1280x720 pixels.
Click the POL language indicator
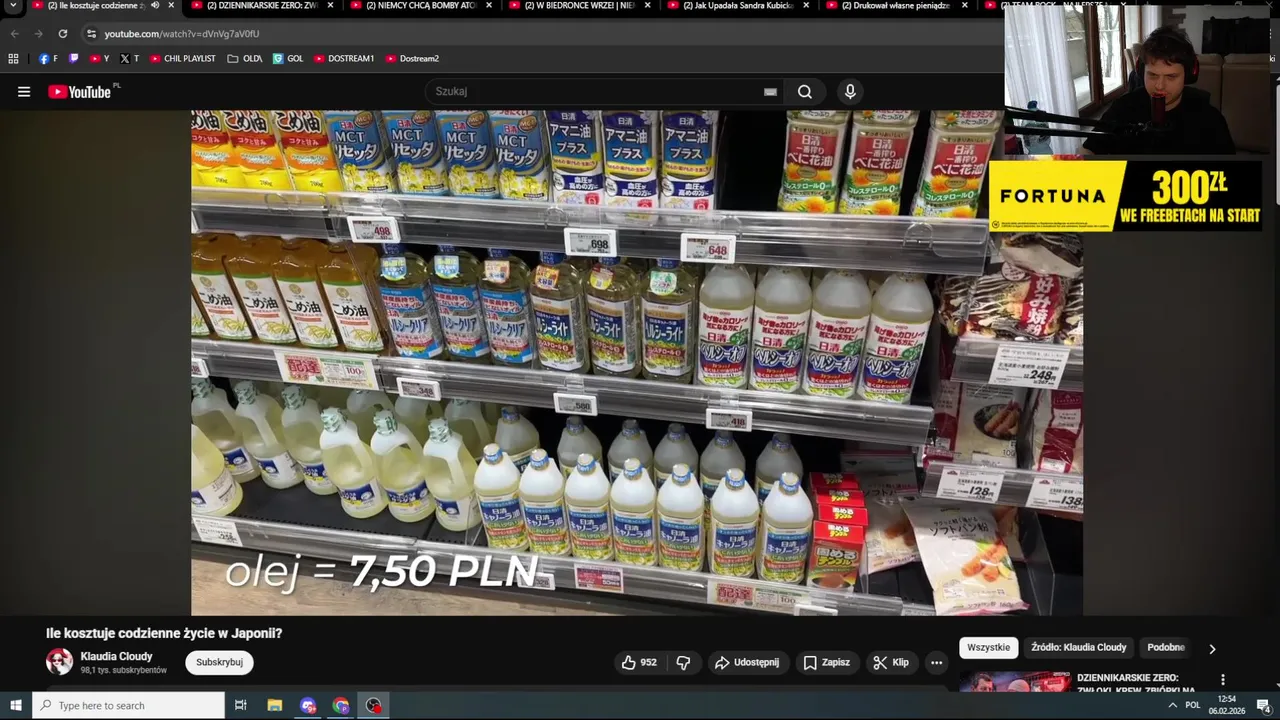click(1192, 706)
